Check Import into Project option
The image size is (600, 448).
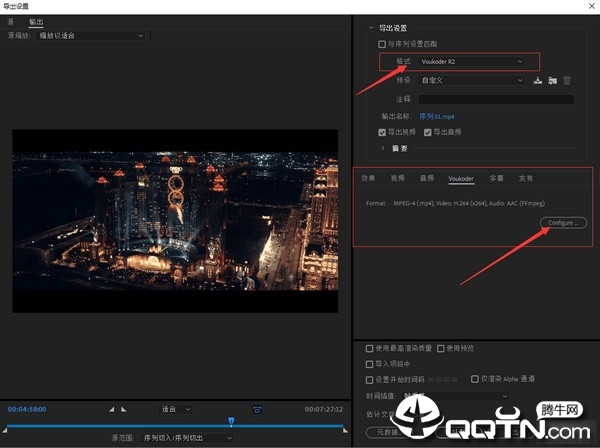(369, 364)
